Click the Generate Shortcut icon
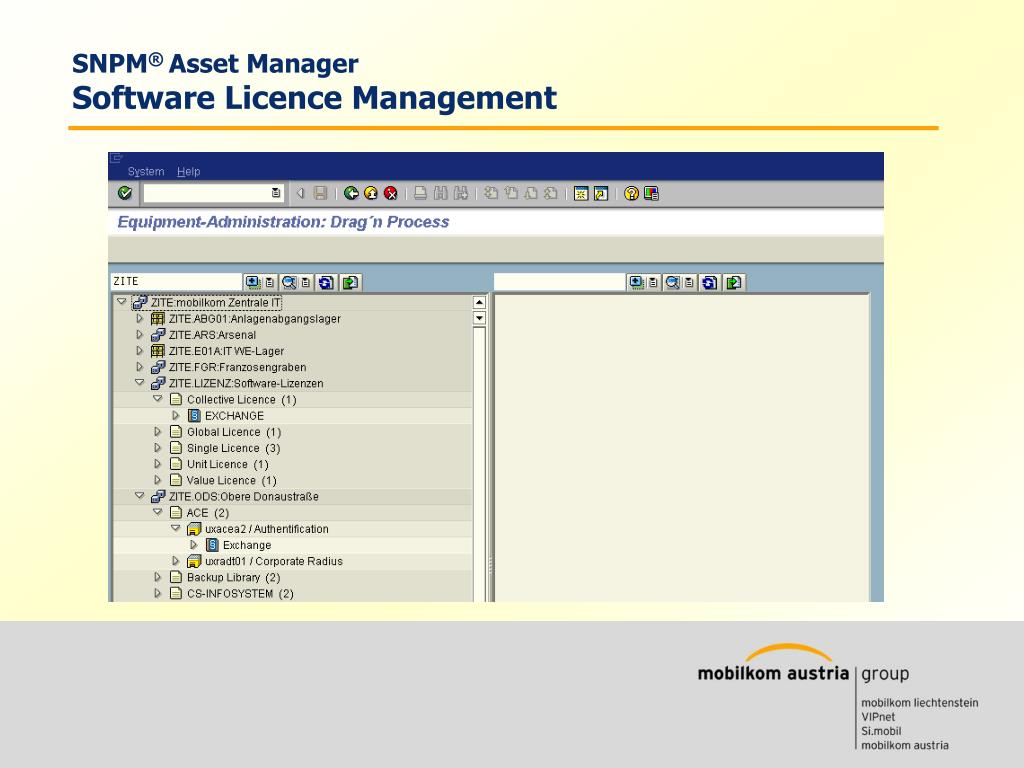 pos(601,193)
